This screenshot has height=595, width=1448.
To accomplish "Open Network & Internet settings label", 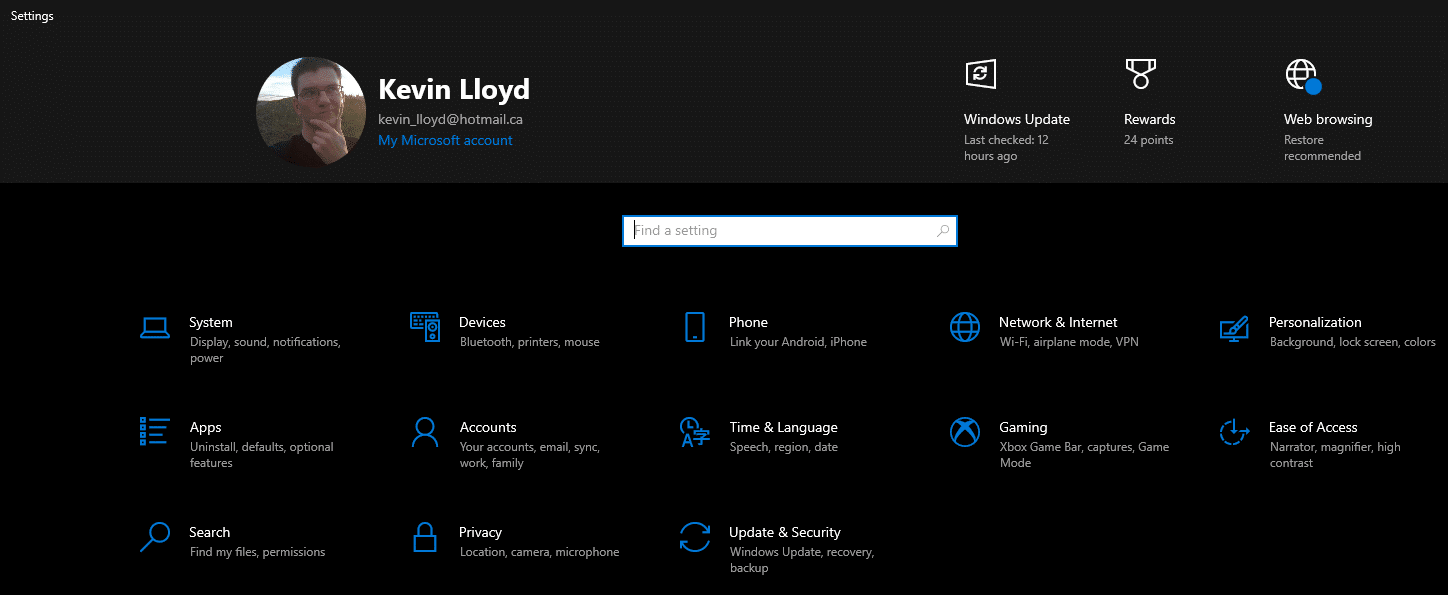I will click(x=1058, y=322).
